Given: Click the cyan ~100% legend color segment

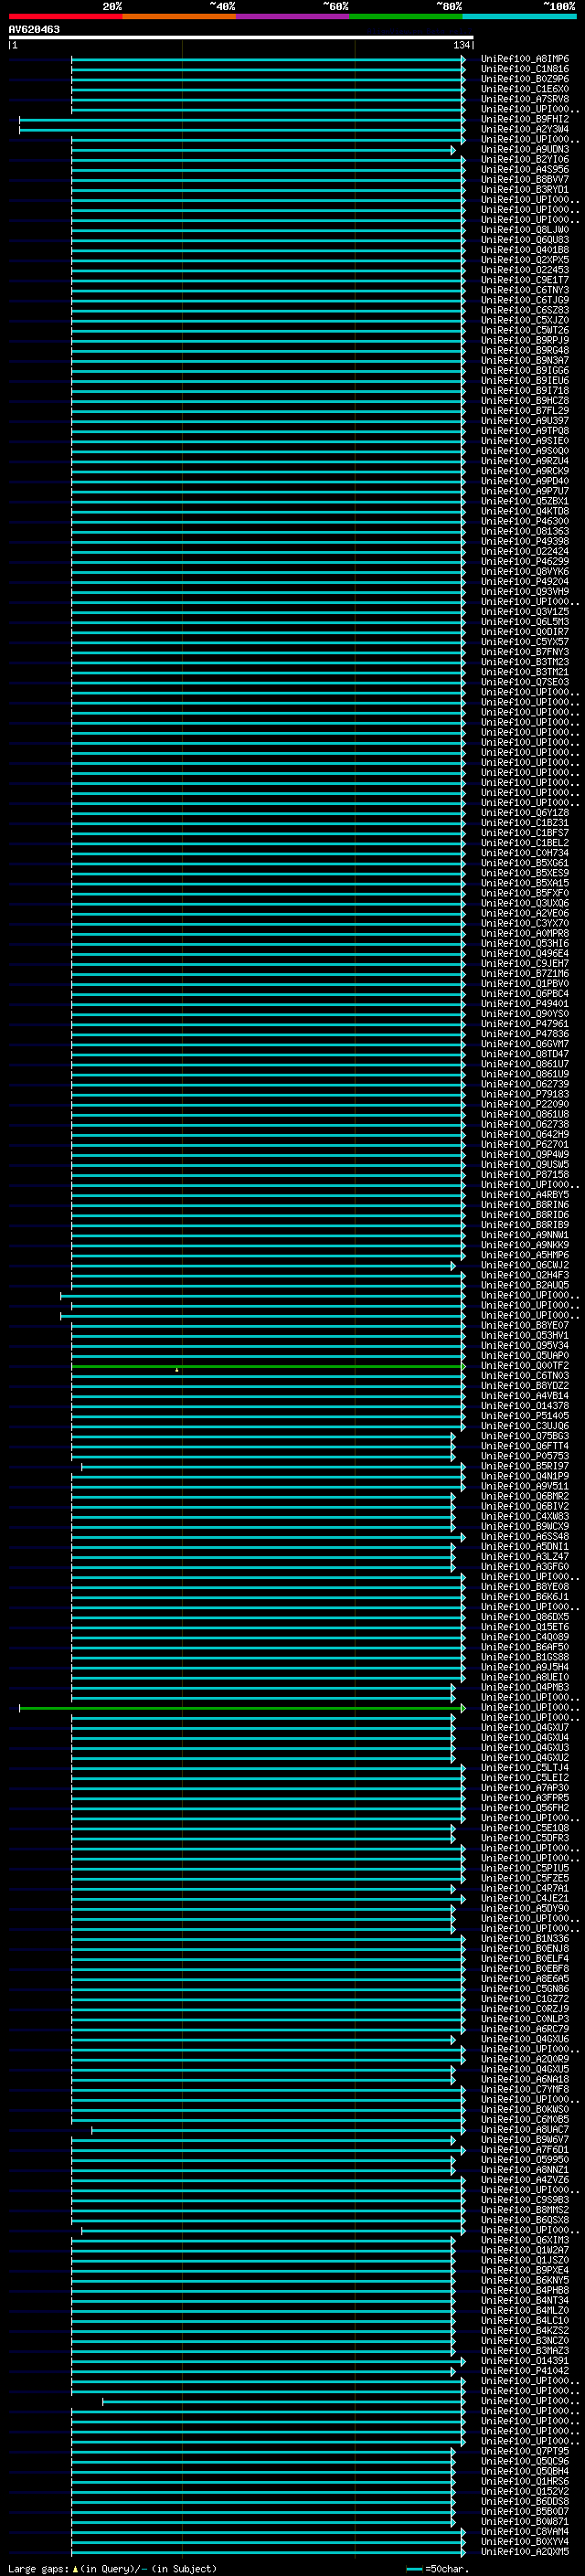Looking at the screenshot, I should tap(520, 16).
